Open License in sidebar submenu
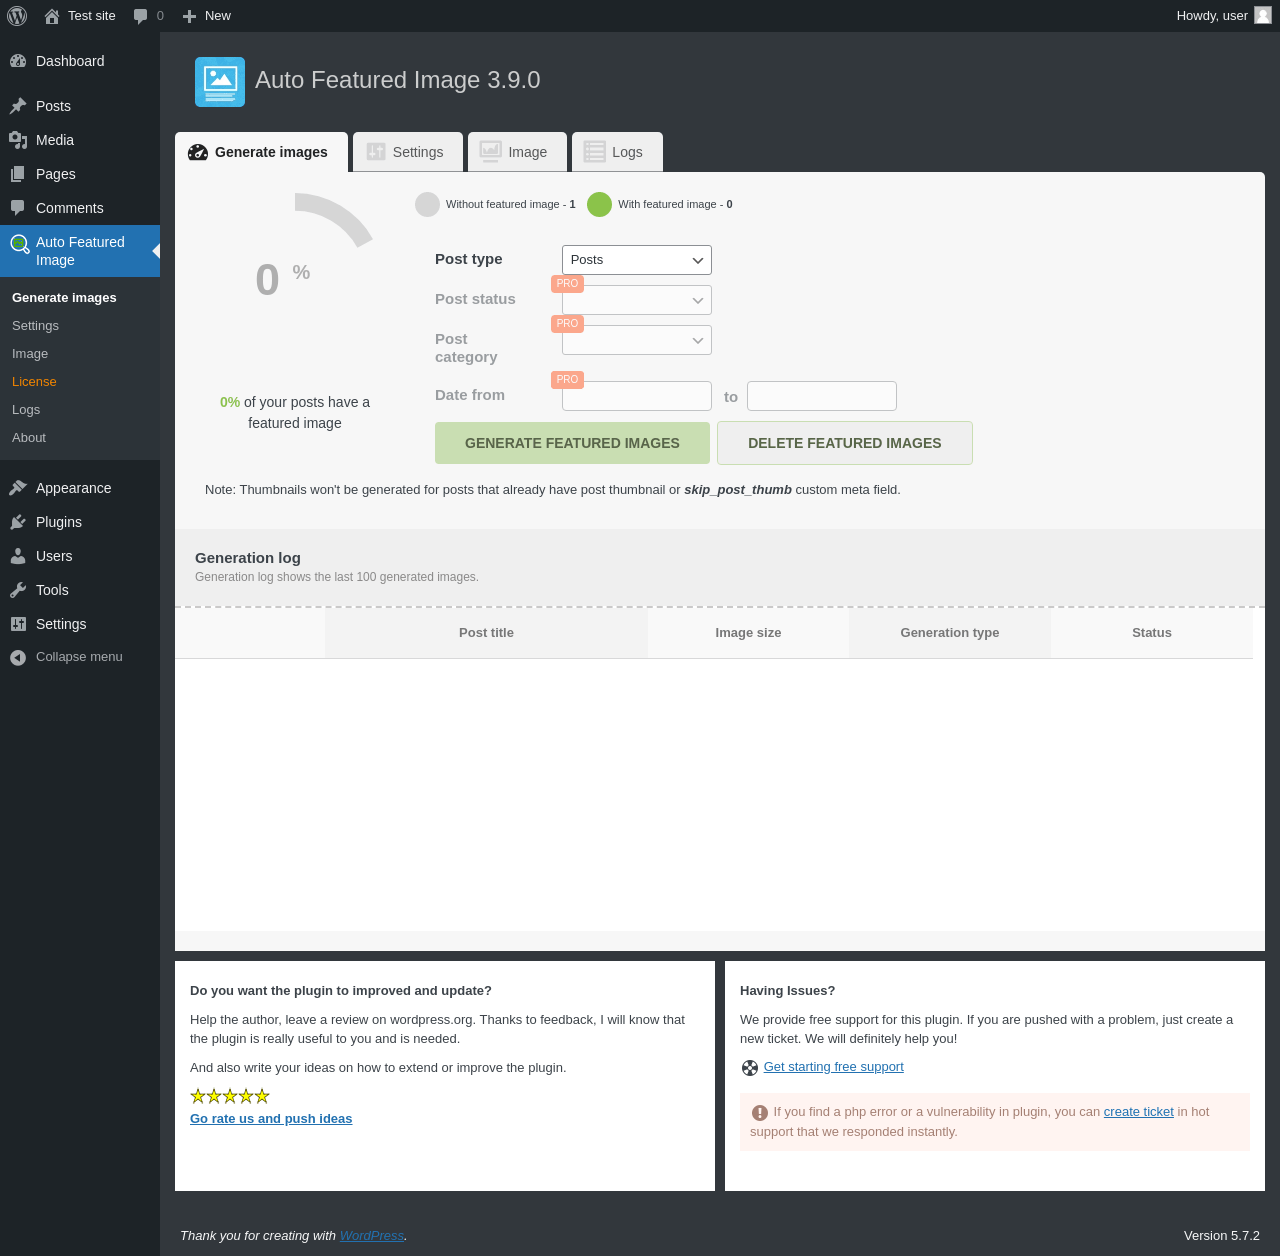Viewport: 1280px width, 1256px height. click(x=34, y=382)
